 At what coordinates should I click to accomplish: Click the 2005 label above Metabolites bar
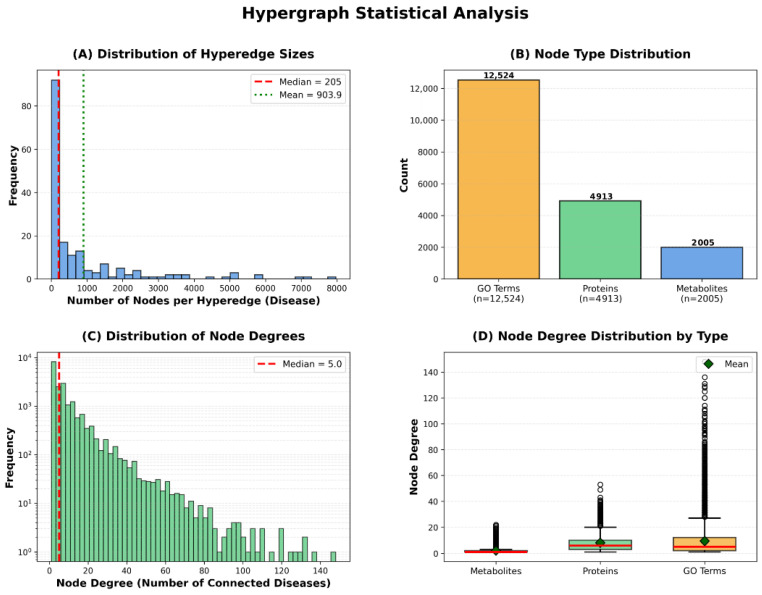pos(703,243)
